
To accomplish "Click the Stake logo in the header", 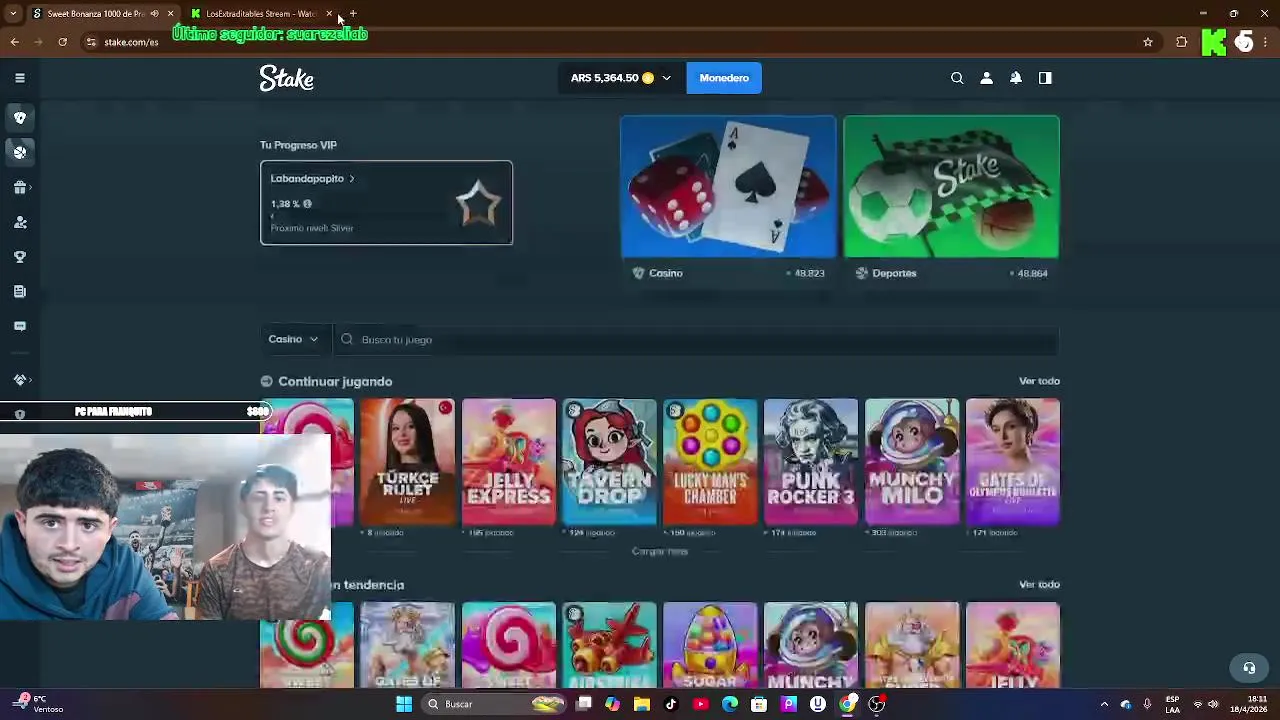I will pos(287,78).
